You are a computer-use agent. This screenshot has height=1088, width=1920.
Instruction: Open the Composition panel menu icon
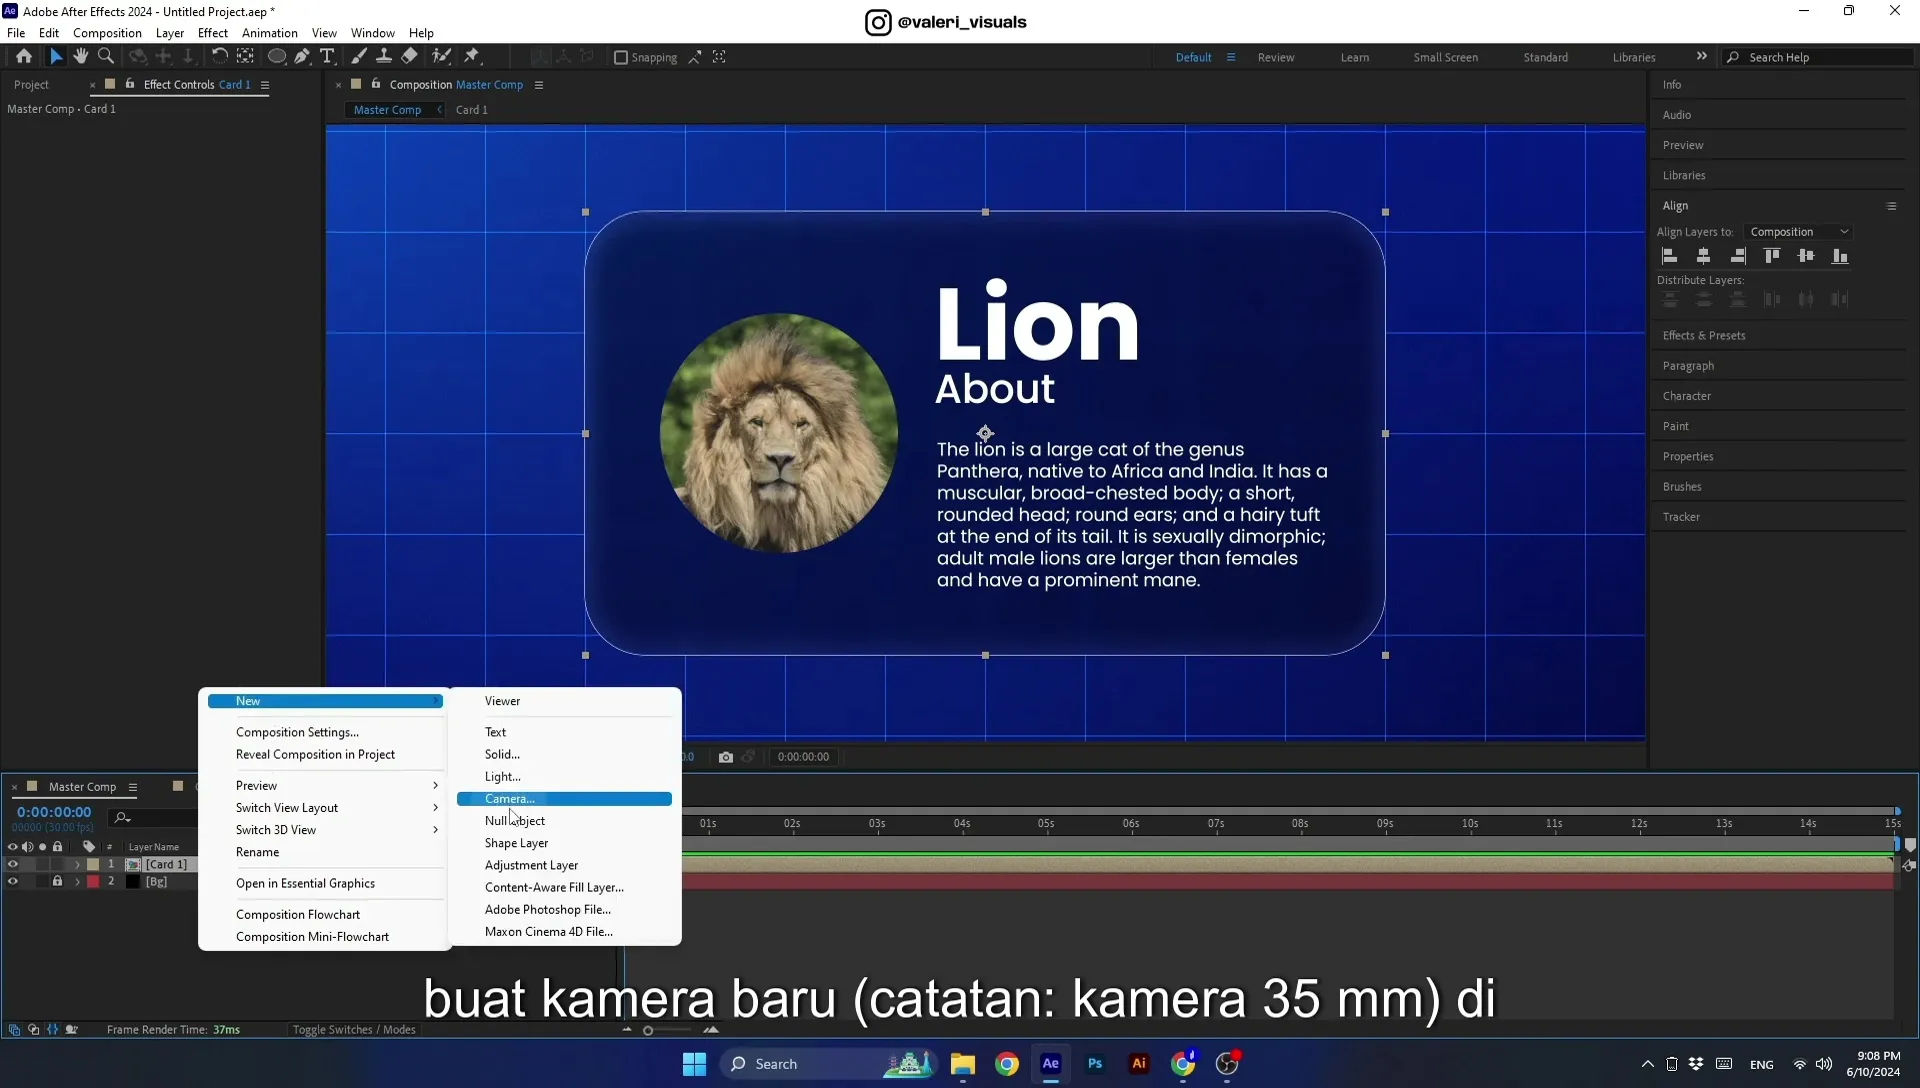[x=539, y=85]
